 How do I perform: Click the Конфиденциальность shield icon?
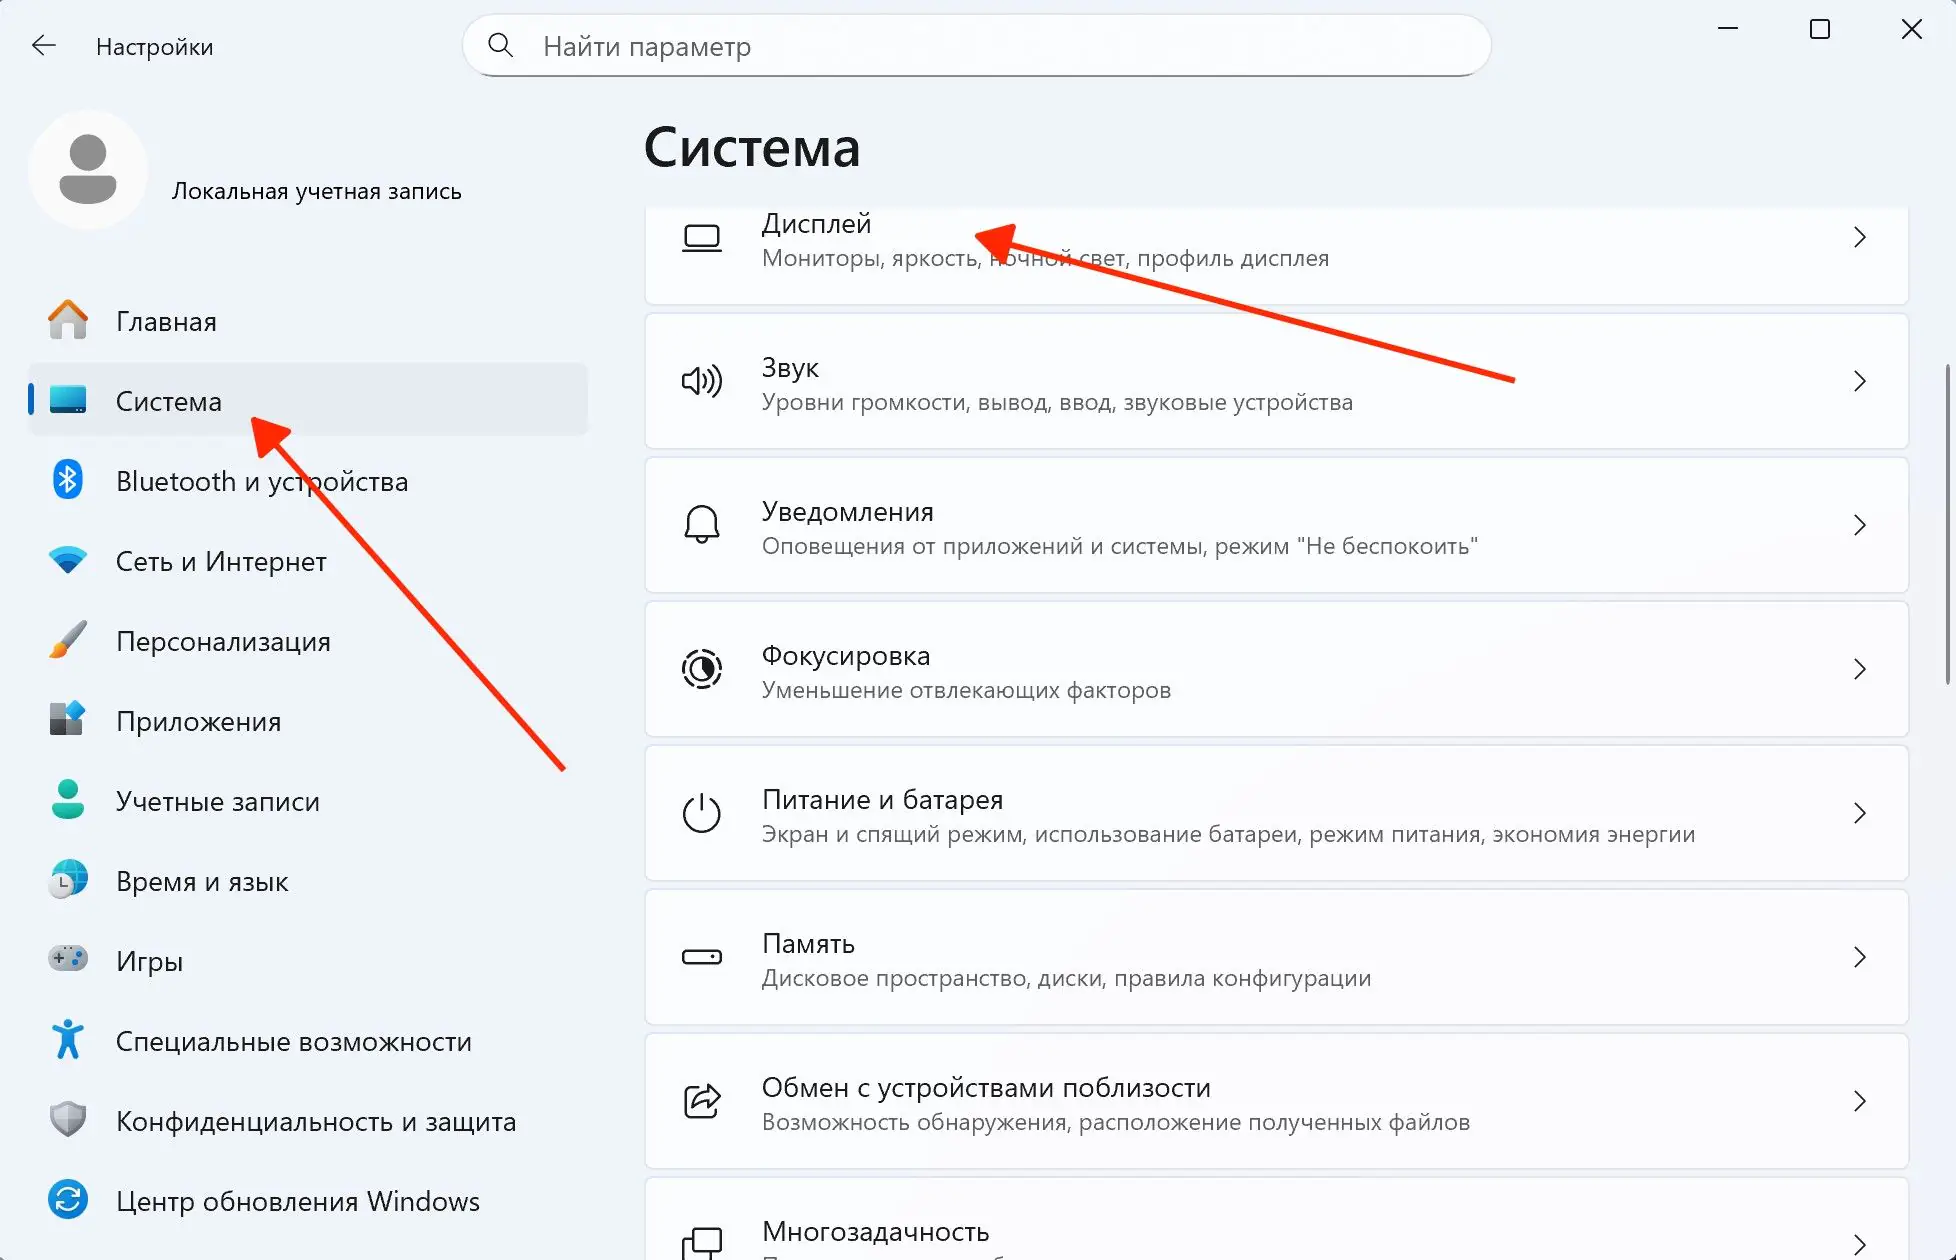(x=68, y=1119)
